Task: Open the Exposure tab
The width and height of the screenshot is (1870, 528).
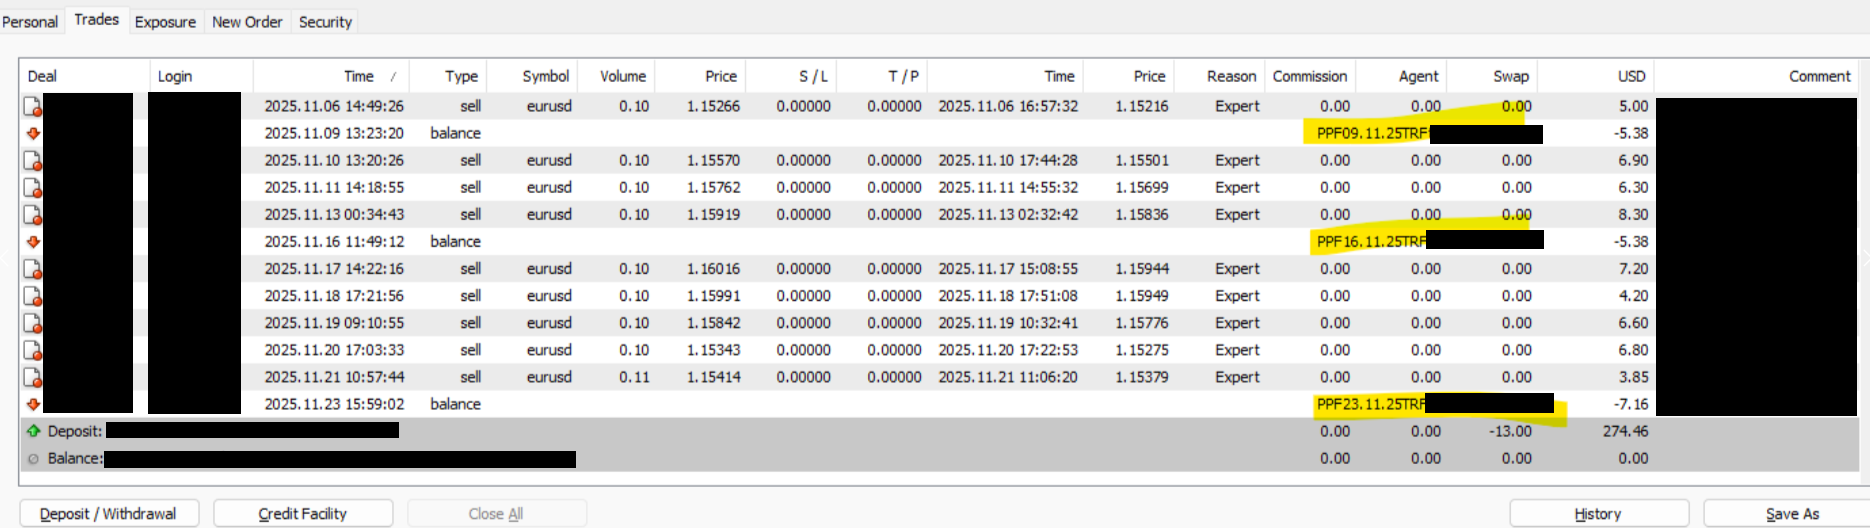Action: (x=165, y=22)
